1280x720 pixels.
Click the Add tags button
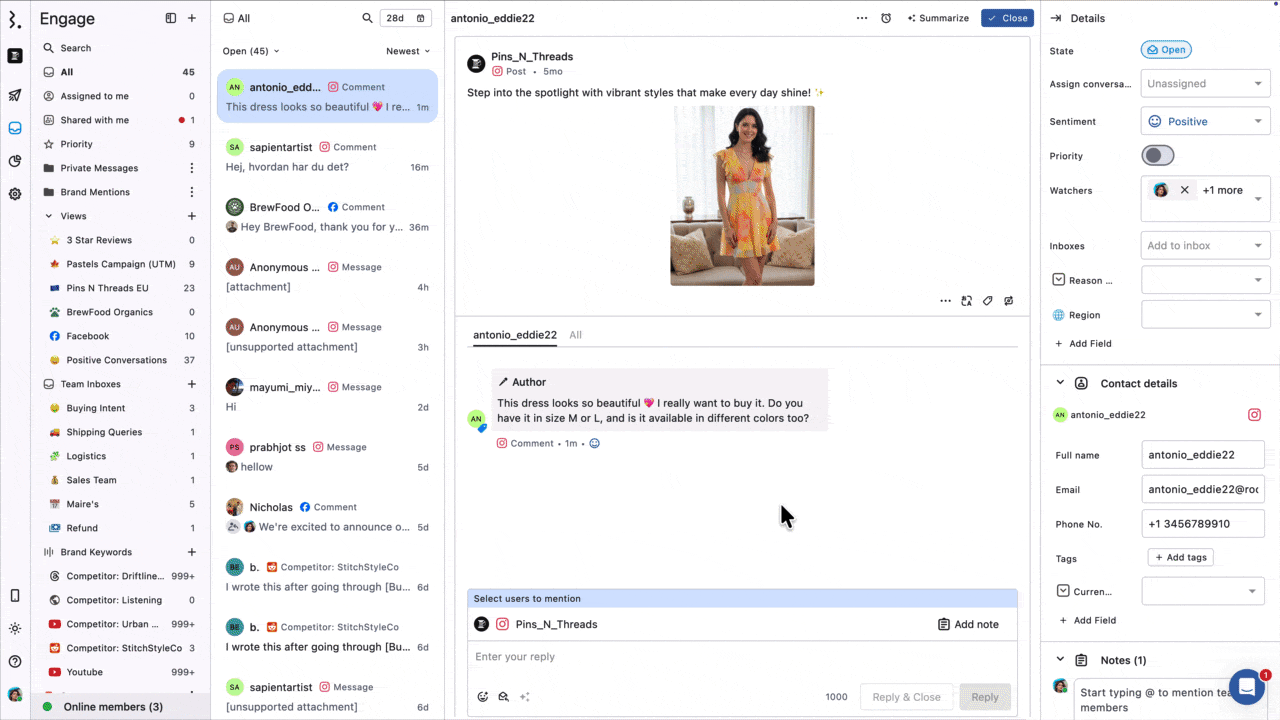pos(1180,557)
